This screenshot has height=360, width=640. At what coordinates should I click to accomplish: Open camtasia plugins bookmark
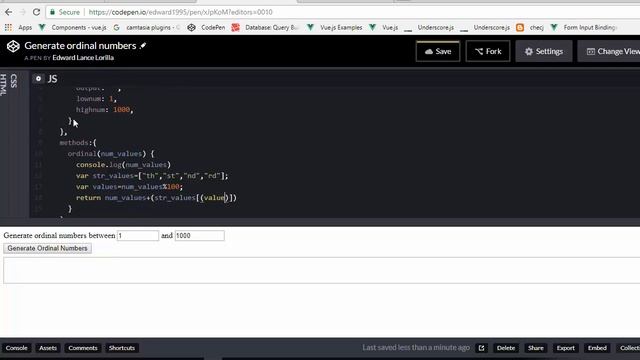coord(147,27)
